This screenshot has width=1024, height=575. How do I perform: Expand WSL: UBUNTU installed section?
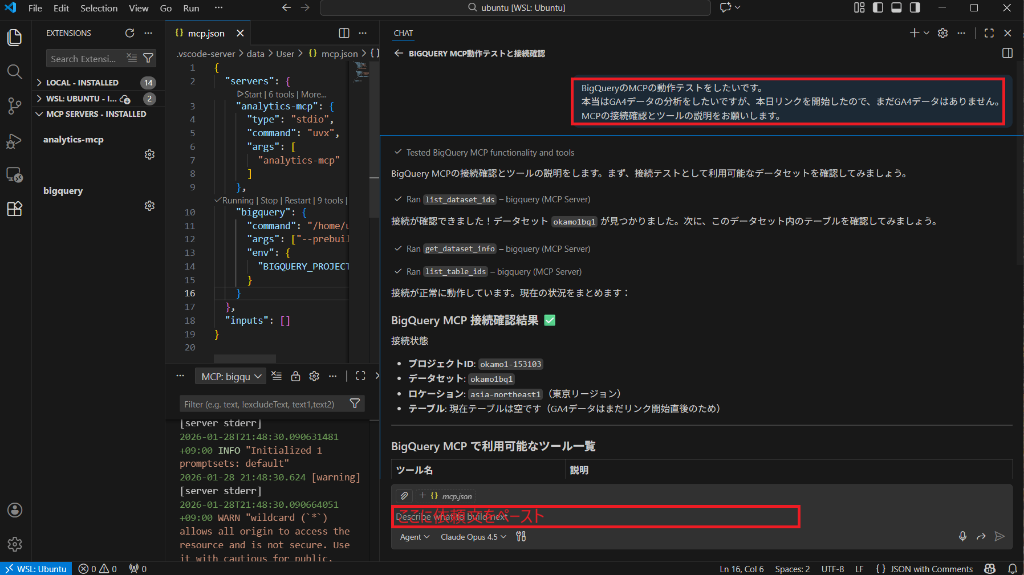[x=98, y=99]
